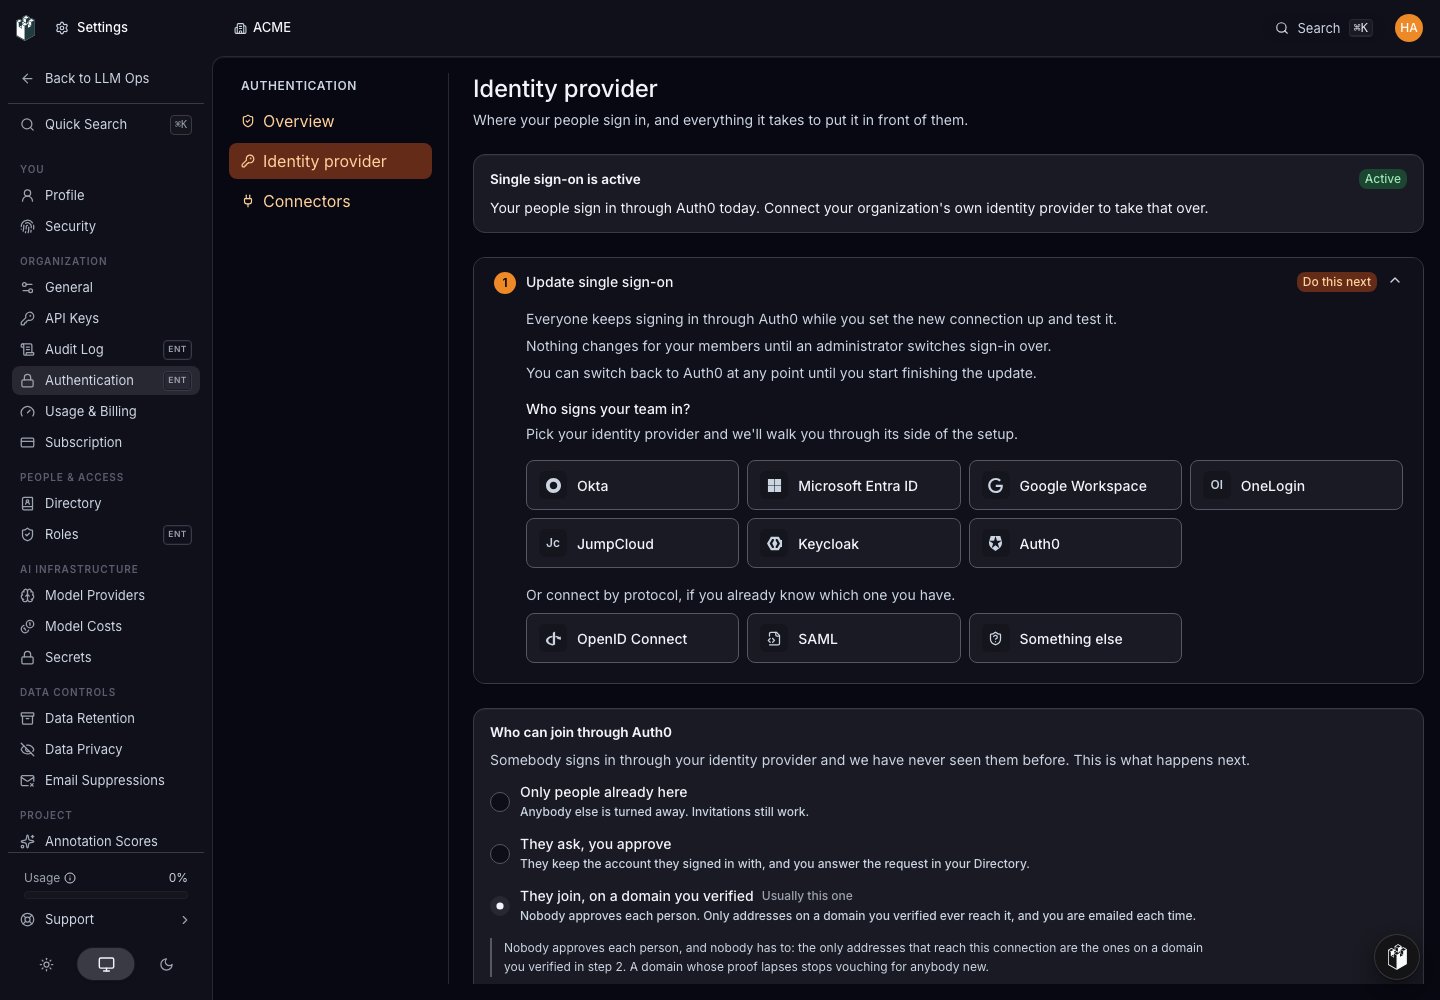
Task: Click the header Search box
Action: click(x=1324, y=28)
